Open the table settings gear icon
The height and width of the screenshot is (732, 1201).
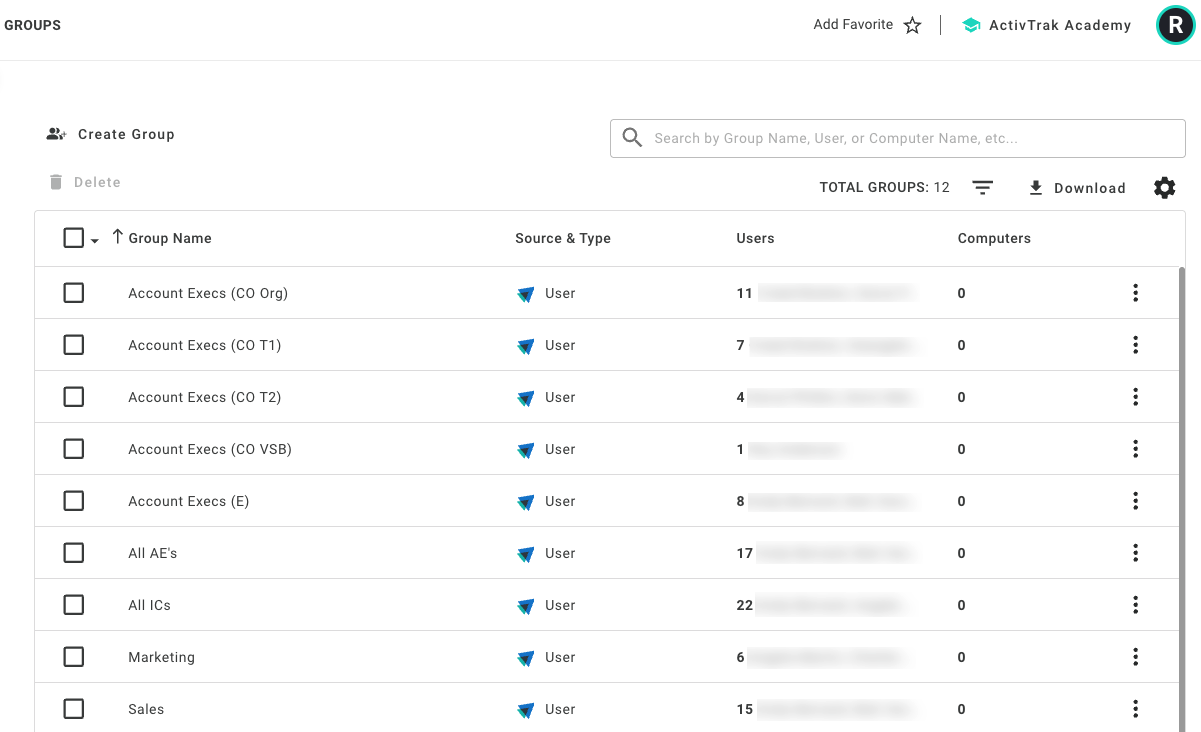point(1164,188)
